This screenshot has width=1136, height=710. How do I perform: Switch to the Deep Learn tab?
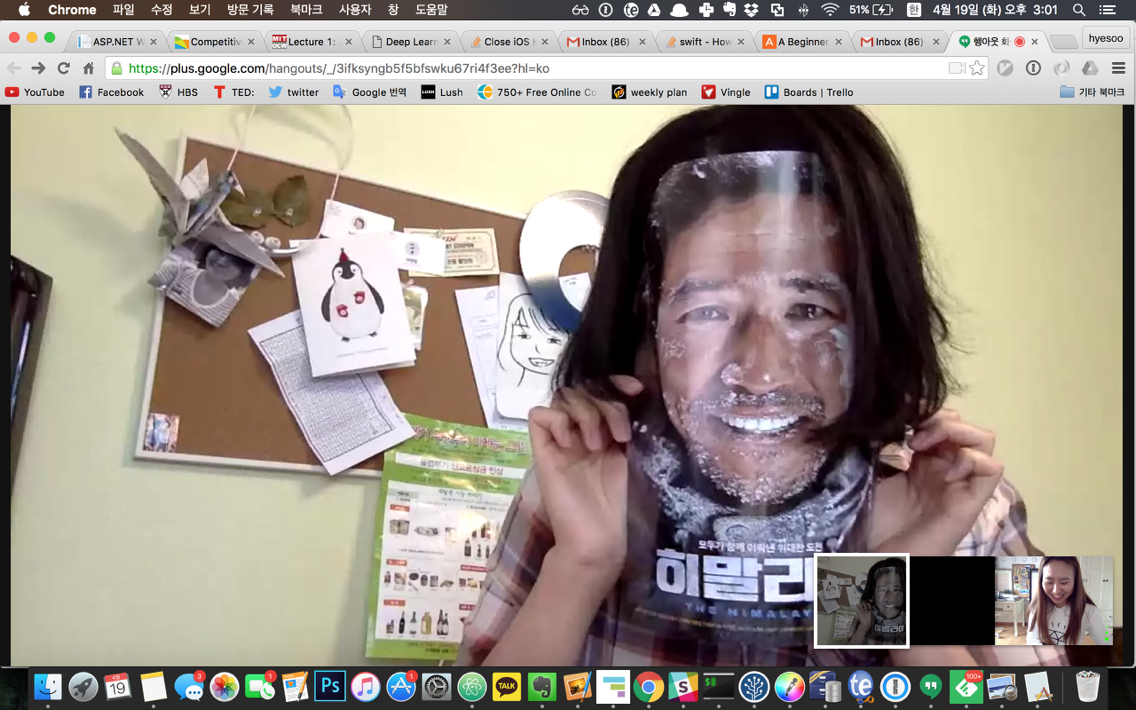coord(411,41)
